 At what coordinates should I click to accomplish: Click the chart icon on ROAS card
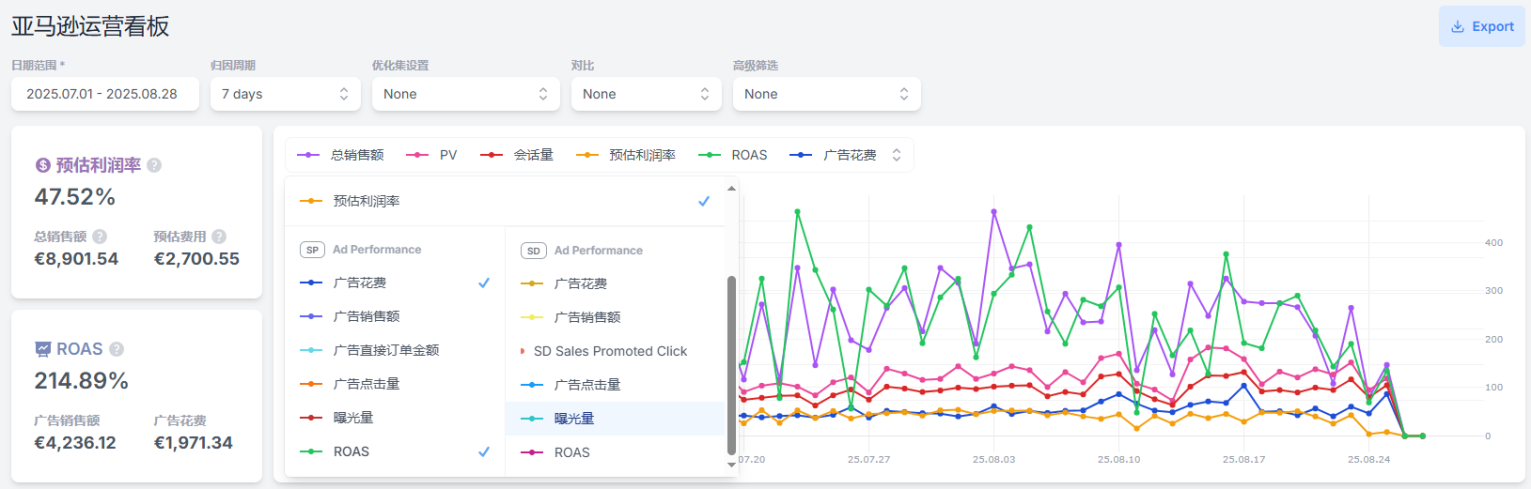point(43,349)
